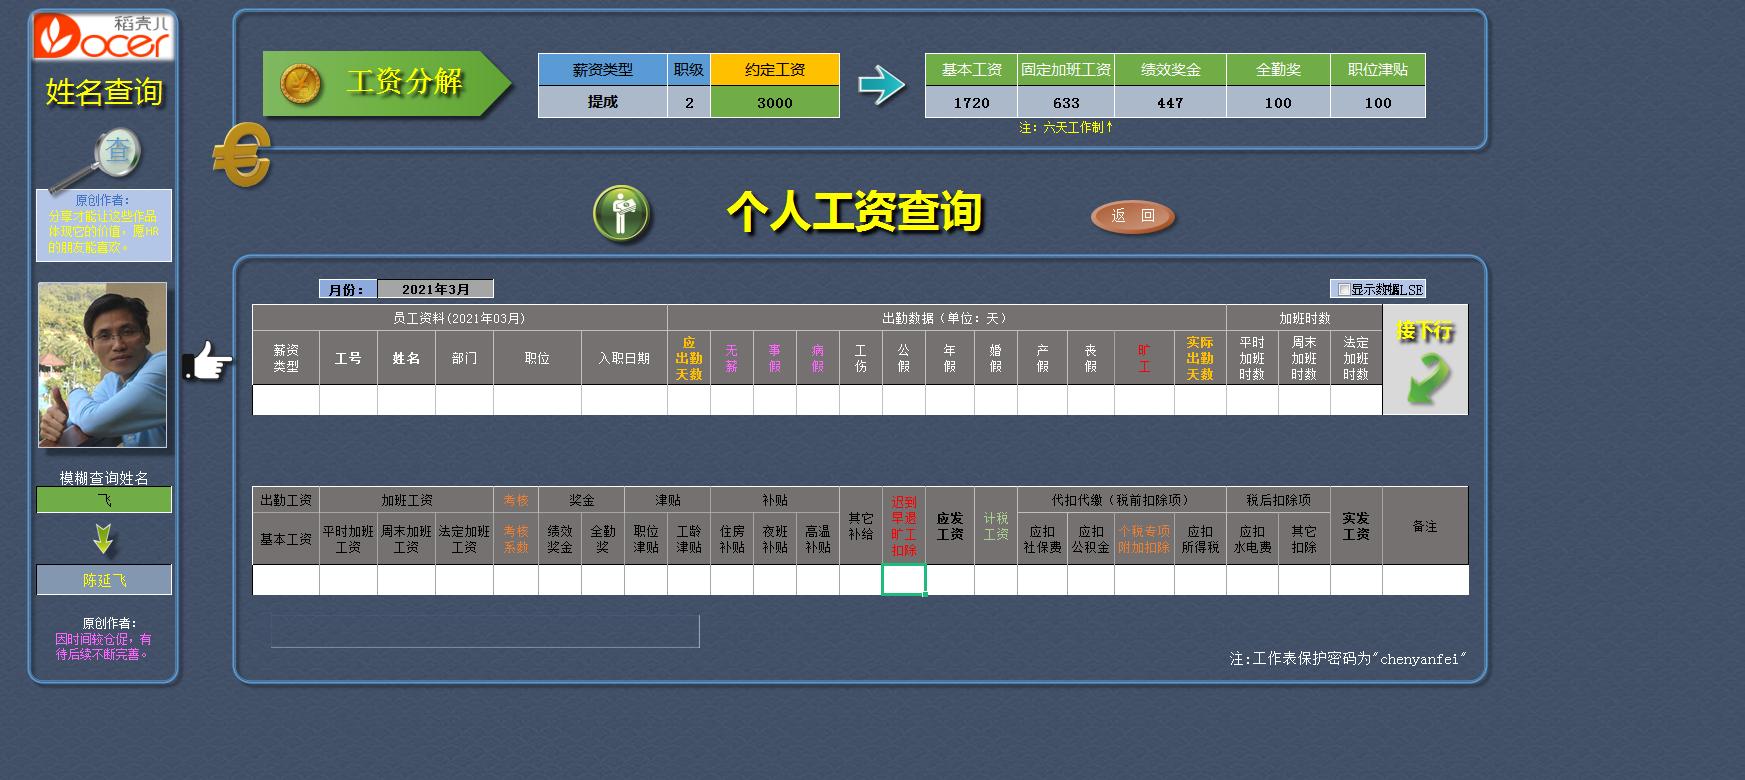The height and width of the screenshot is (780, 1745).
Task: Select the matched name 陈延飞 box
Action: (104, 580)
